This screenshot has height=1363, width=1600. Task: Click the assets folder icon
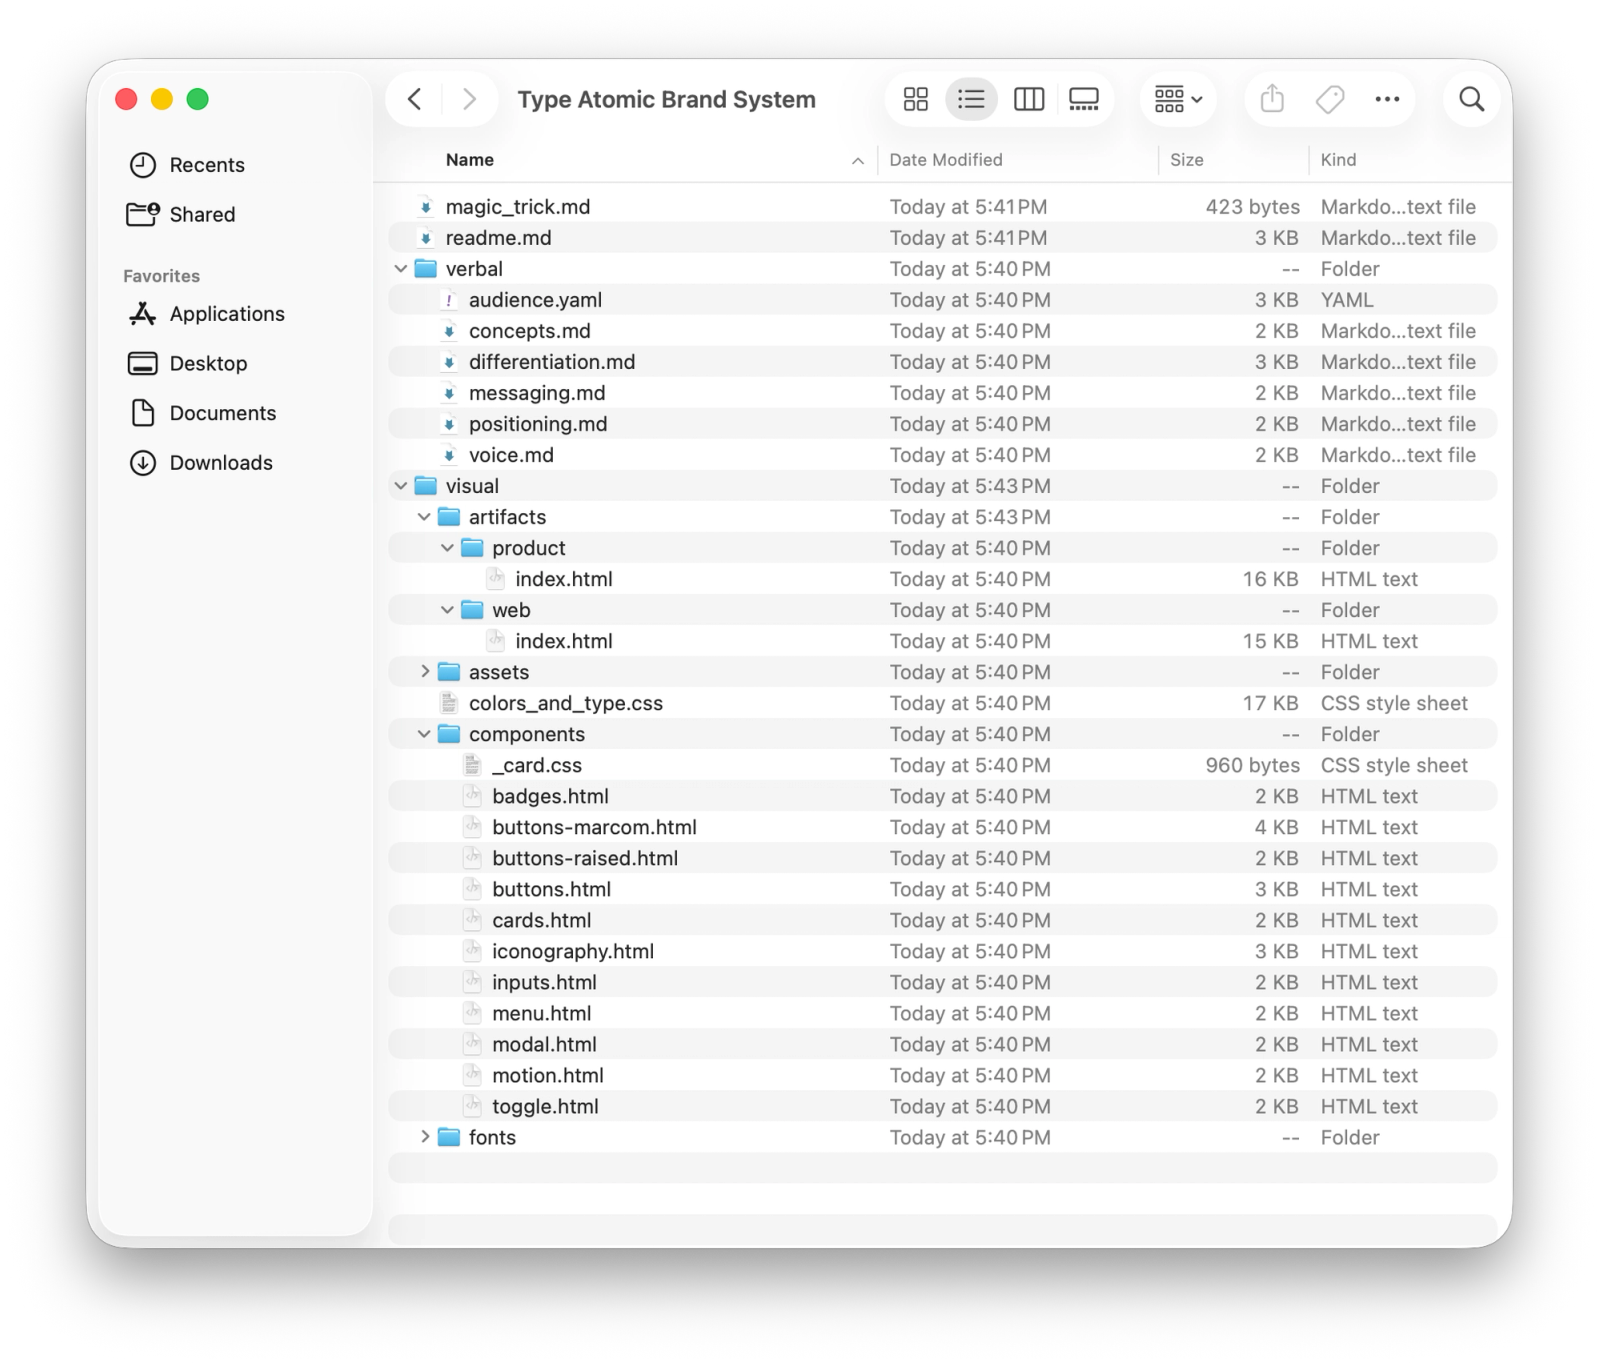click(x=449, y=672)
